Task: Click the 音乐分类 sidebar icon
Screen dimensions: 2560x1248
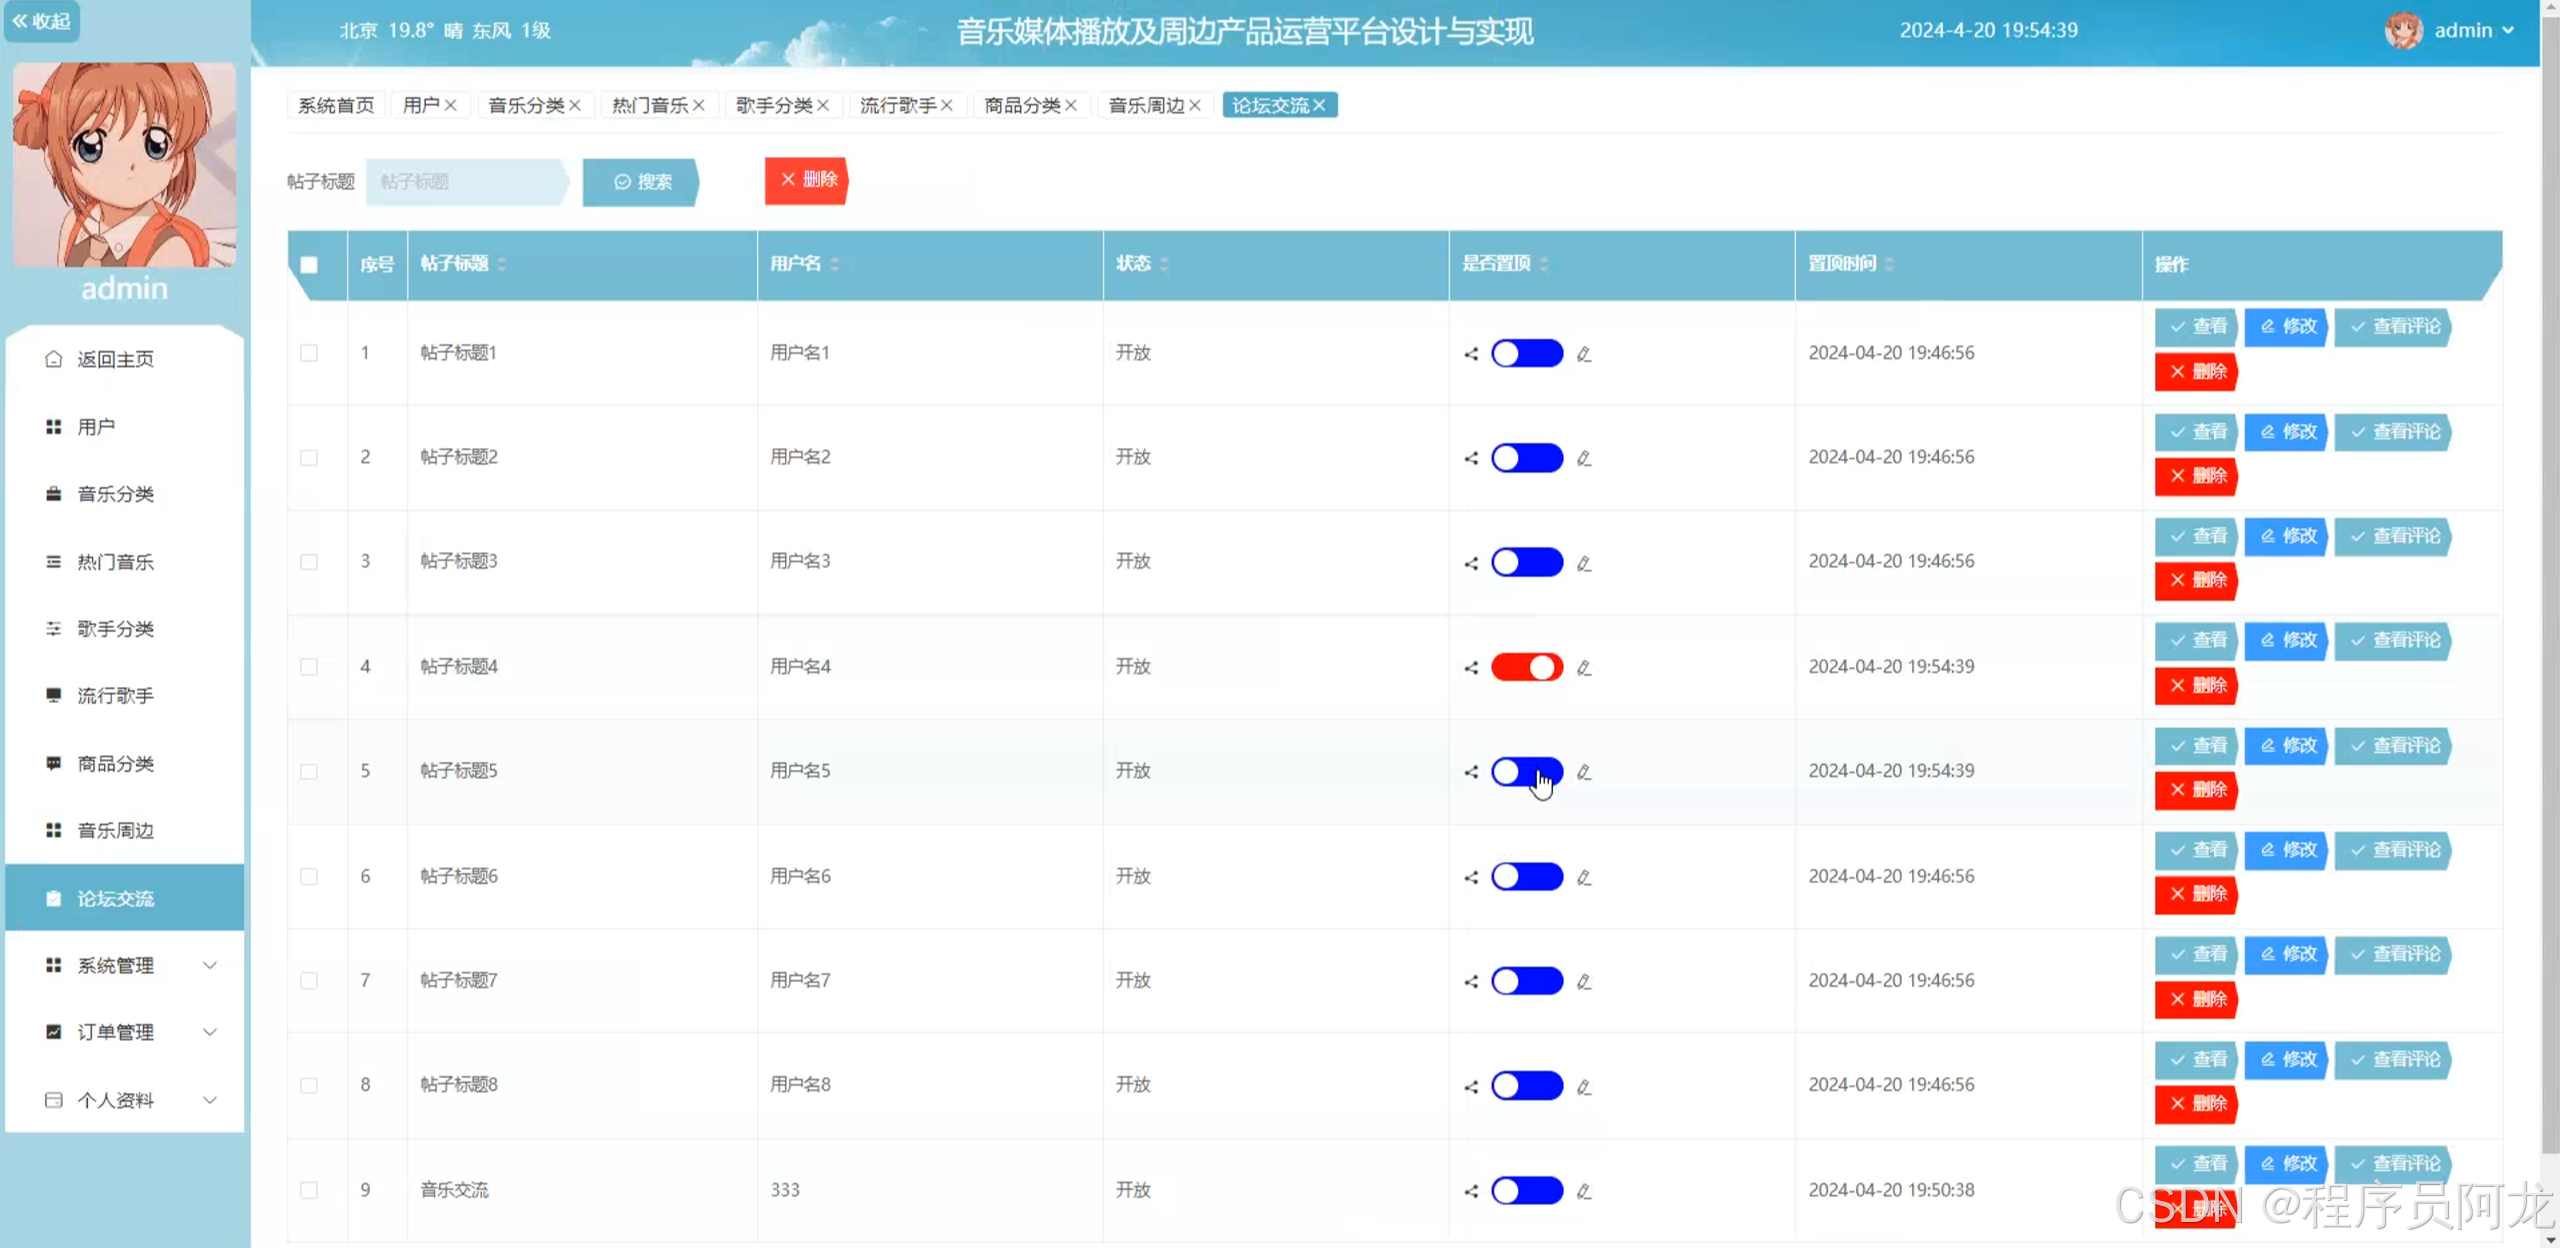Action: tap(54, 494)
